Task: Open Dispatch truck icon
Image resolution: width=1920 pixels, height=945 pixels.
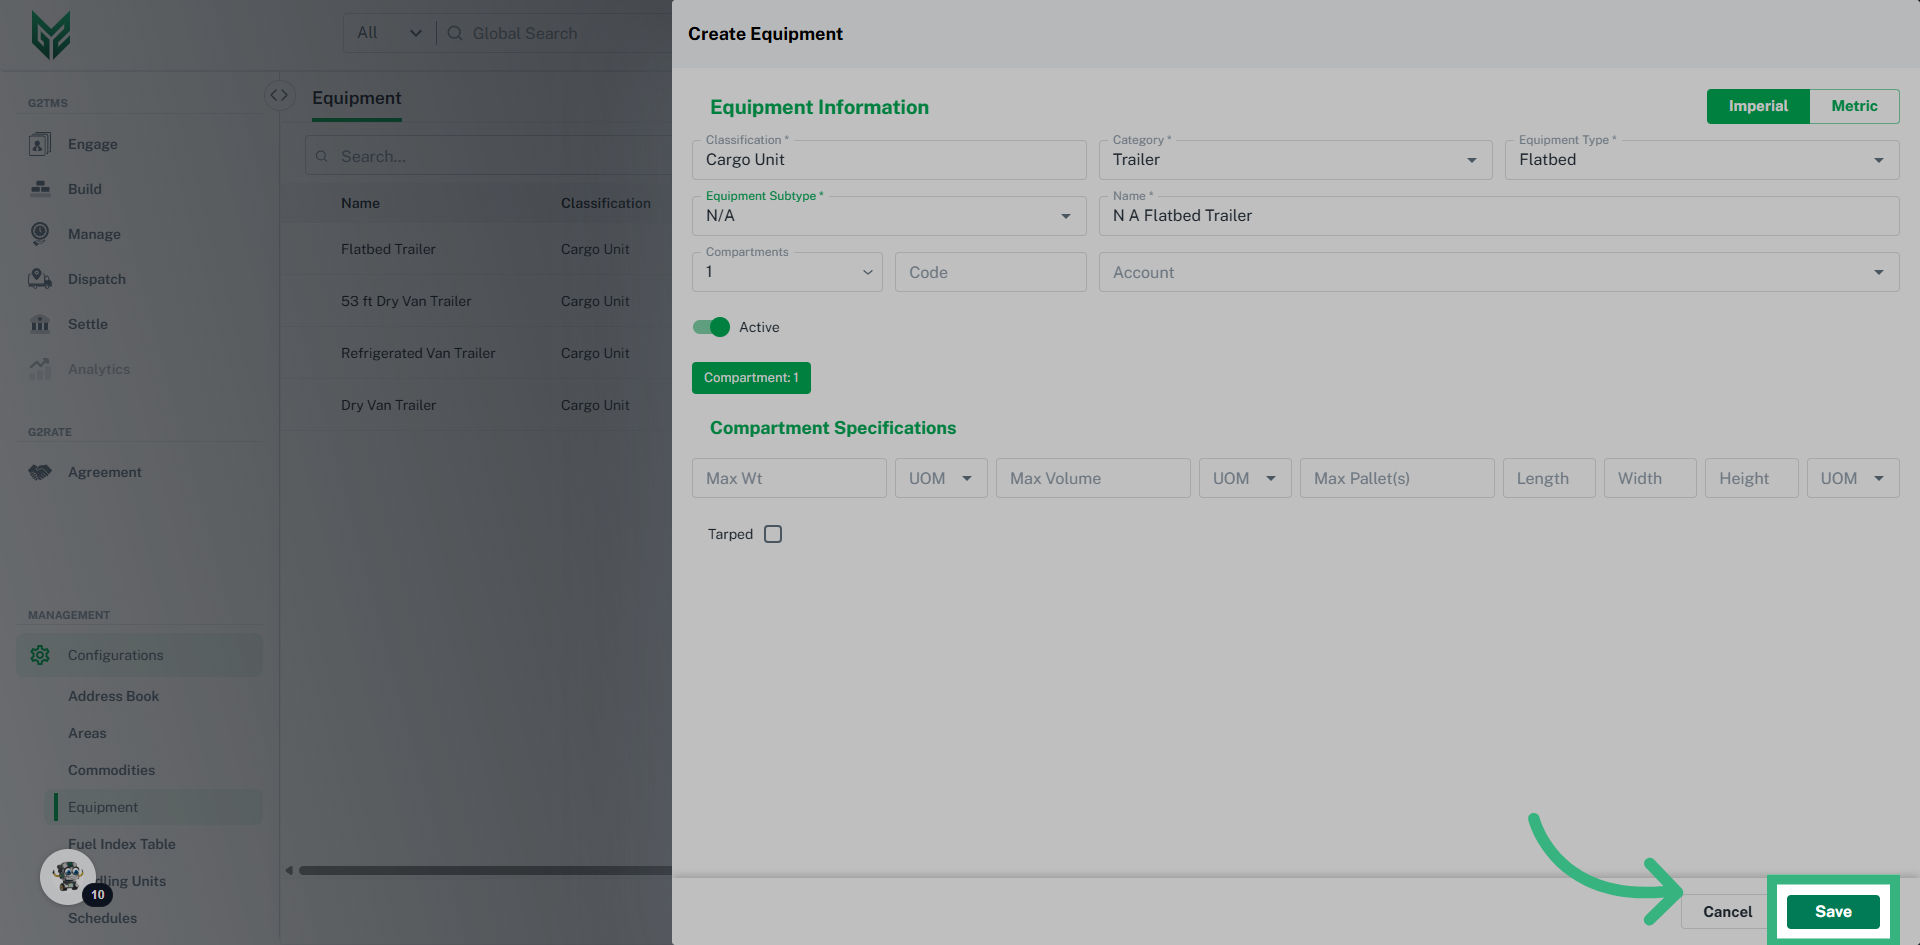Action: pyautogui.click(x=40, y=279)
